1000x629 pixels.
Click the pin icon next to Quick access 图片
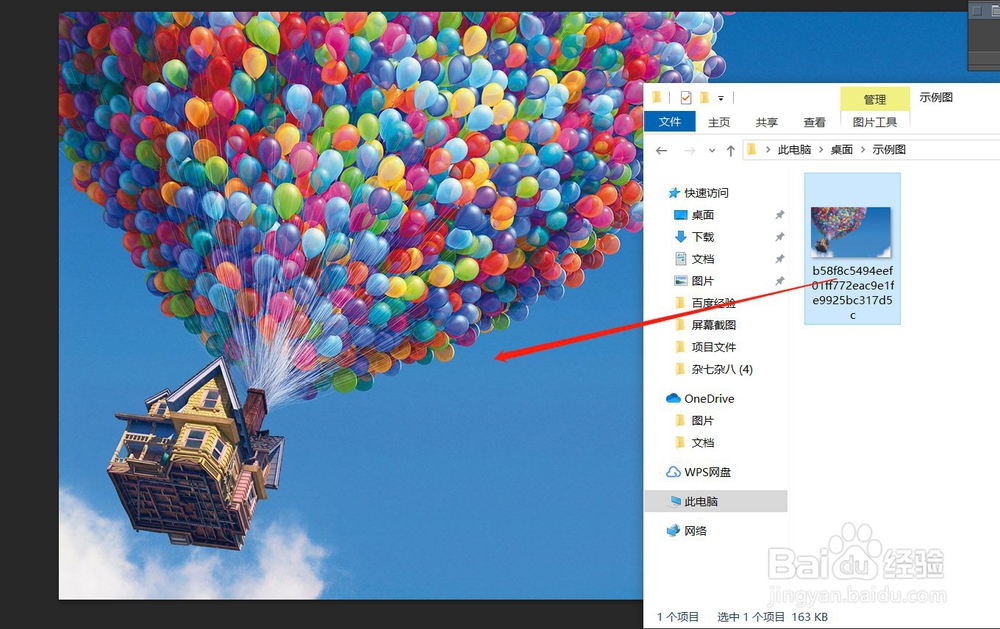click(x=779, y=281)
